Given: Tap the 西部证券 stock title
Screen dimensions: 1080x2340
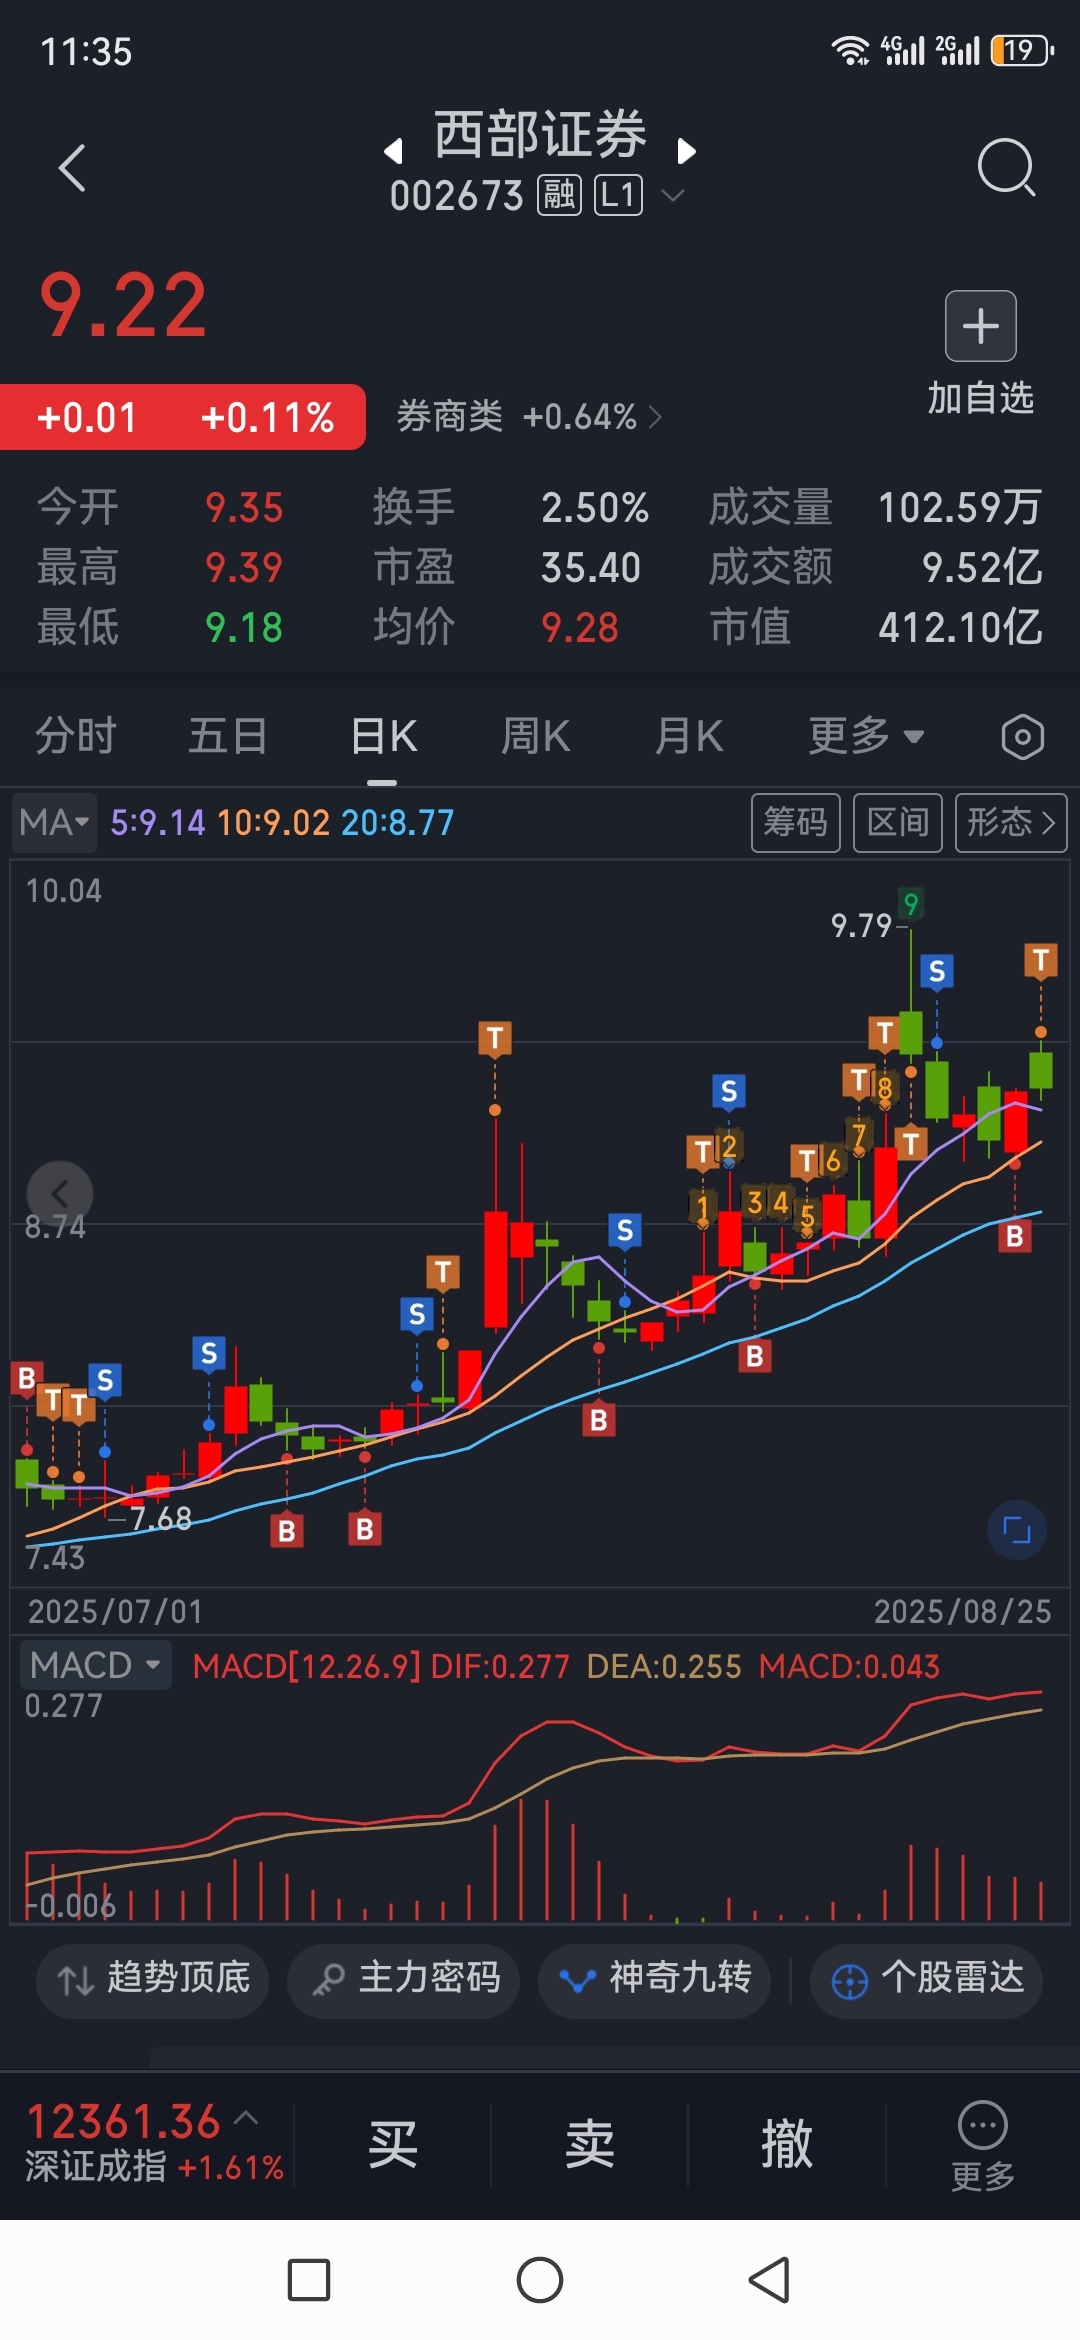Looking at the screenshot, I should click(x=540, y=134).
